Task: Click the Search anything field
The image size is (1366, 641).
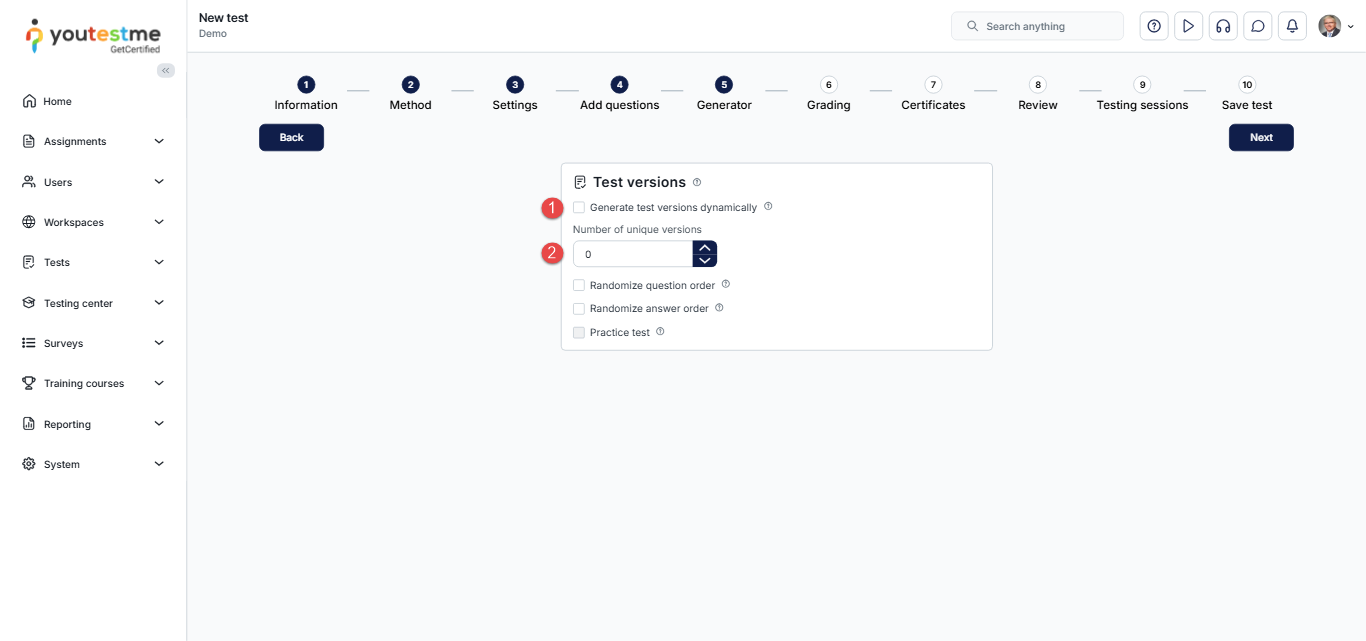Action: click(1037, 26)
